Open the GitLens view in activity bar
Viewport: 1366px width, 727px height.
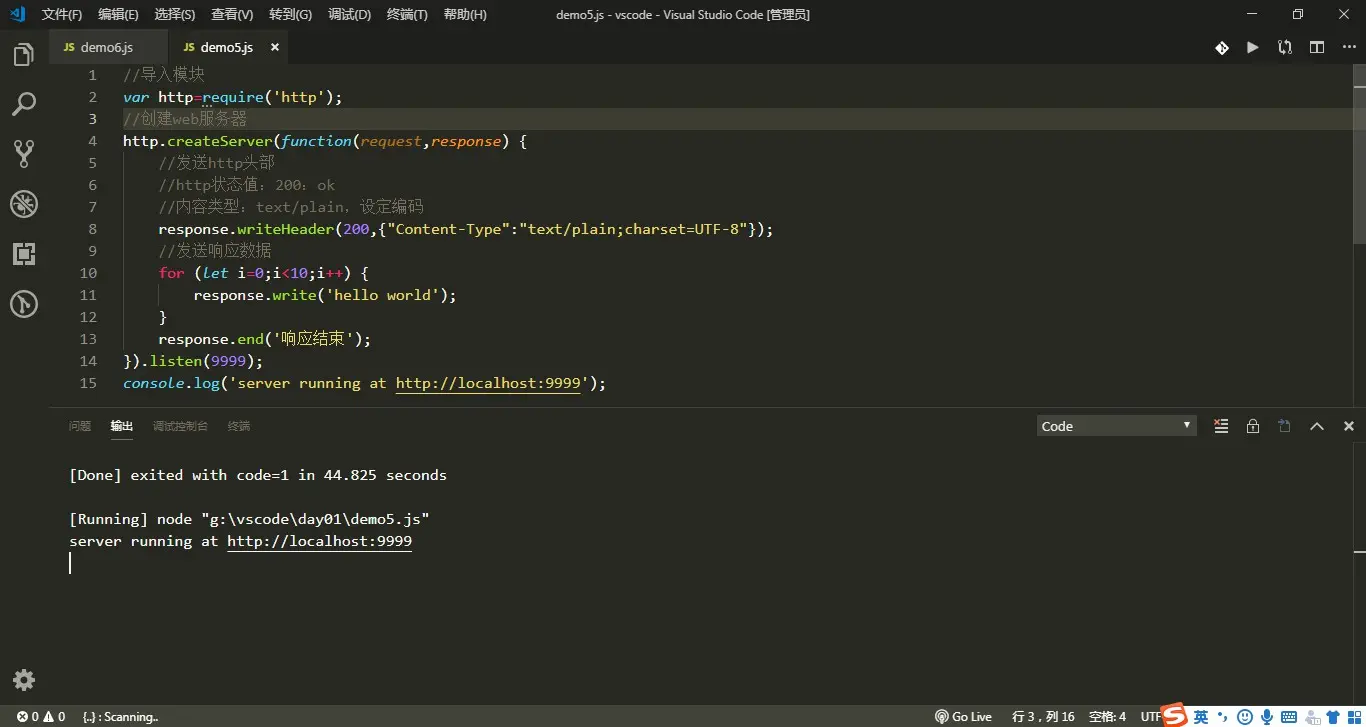tap(24, 303)
